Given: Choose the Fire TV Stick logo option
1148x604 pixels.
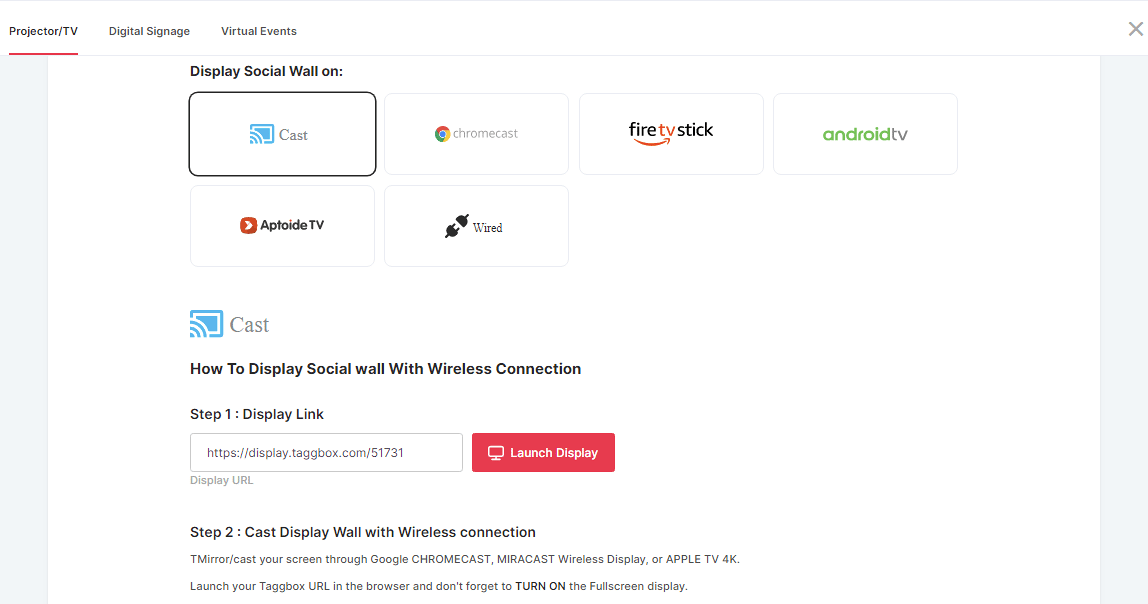Looking at the screenshot, I should point(671,133).
